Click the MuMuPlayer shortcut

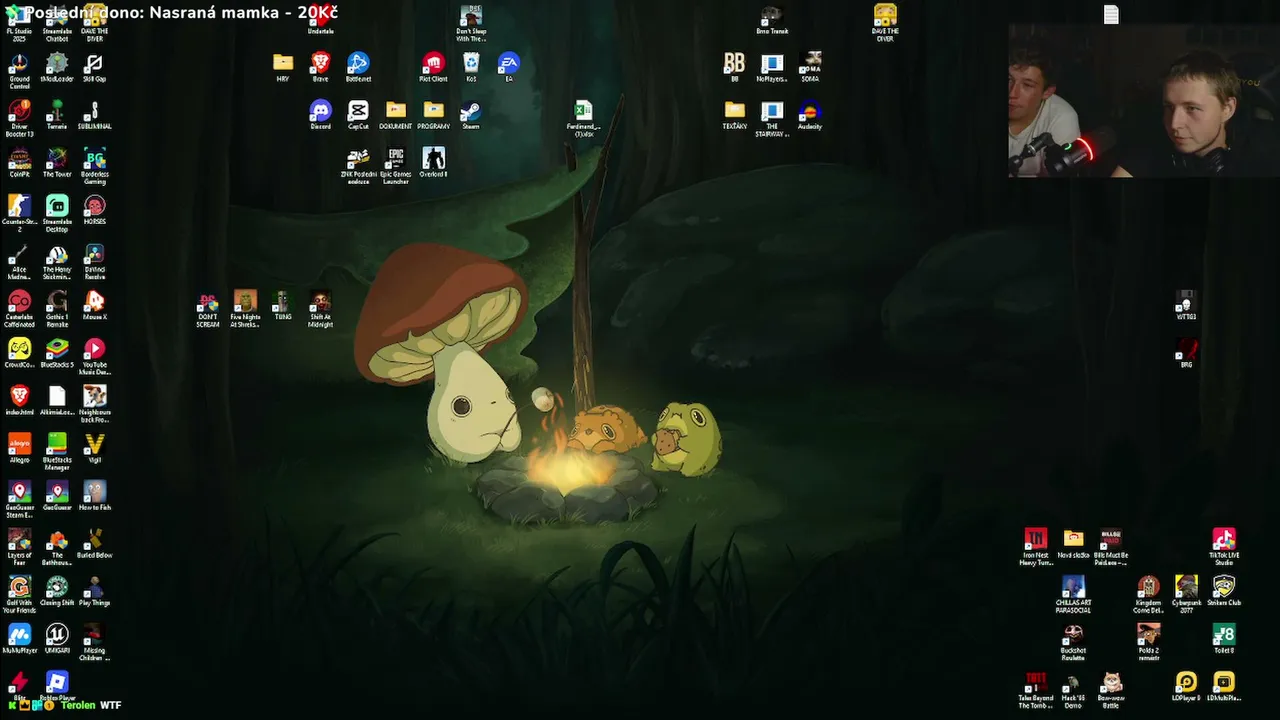pyautogui.click(x=19, y=640)
